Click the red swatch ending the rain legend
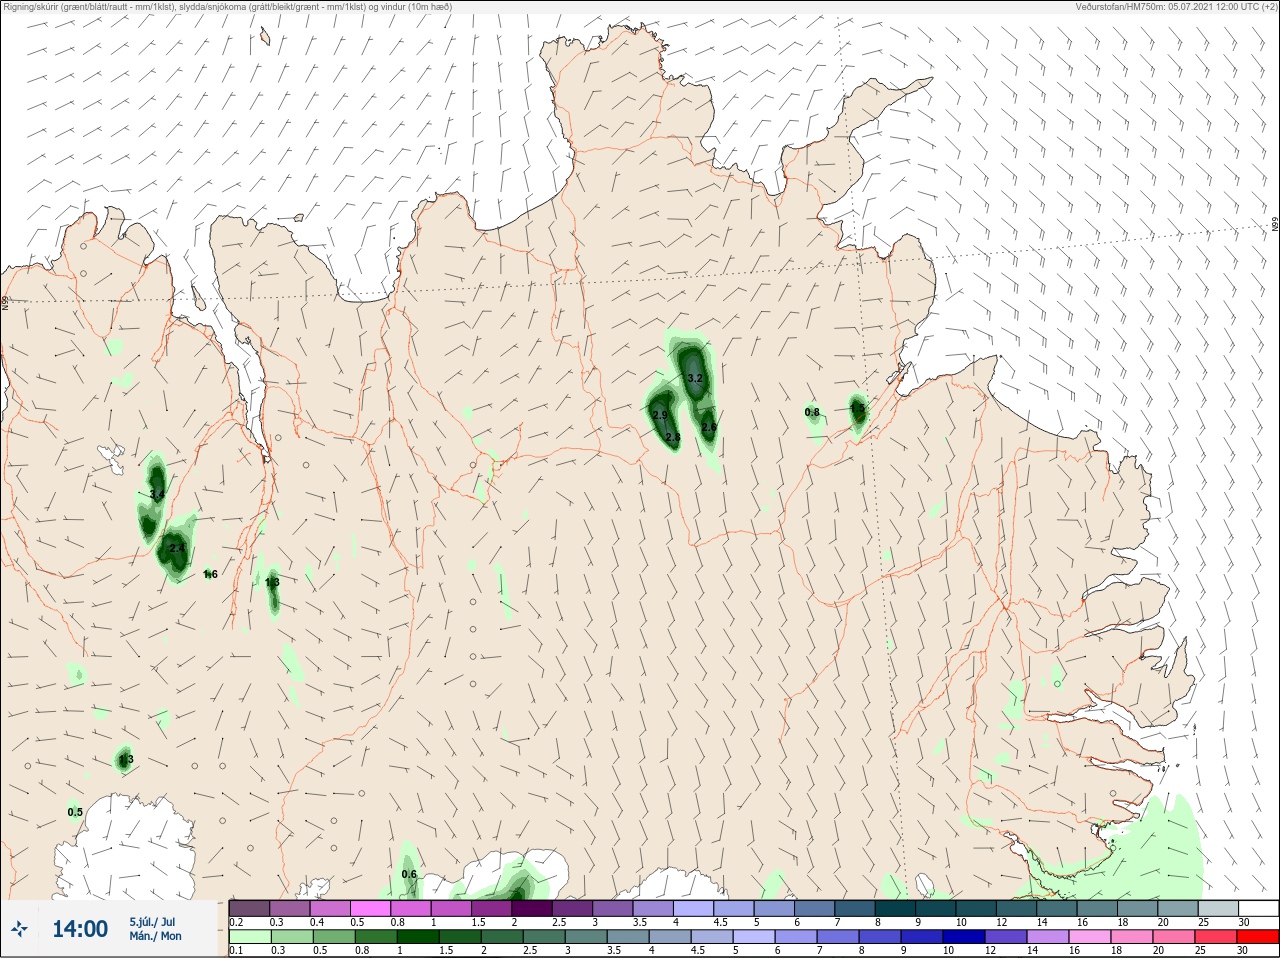The width and height of the screenshot is (1280, 958). (1258, 937)
